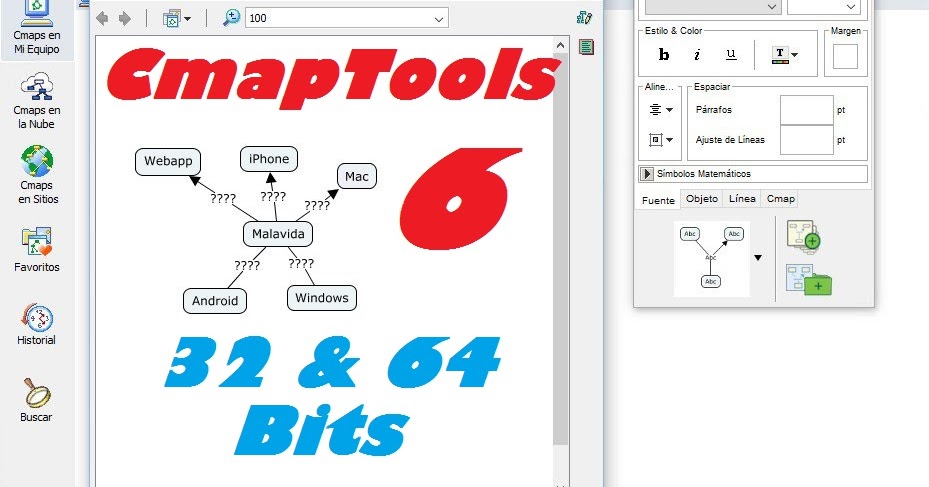Select the Mac concept node
Image resolution: width=929 pixels, height=487 pixels.
[357, 177]
